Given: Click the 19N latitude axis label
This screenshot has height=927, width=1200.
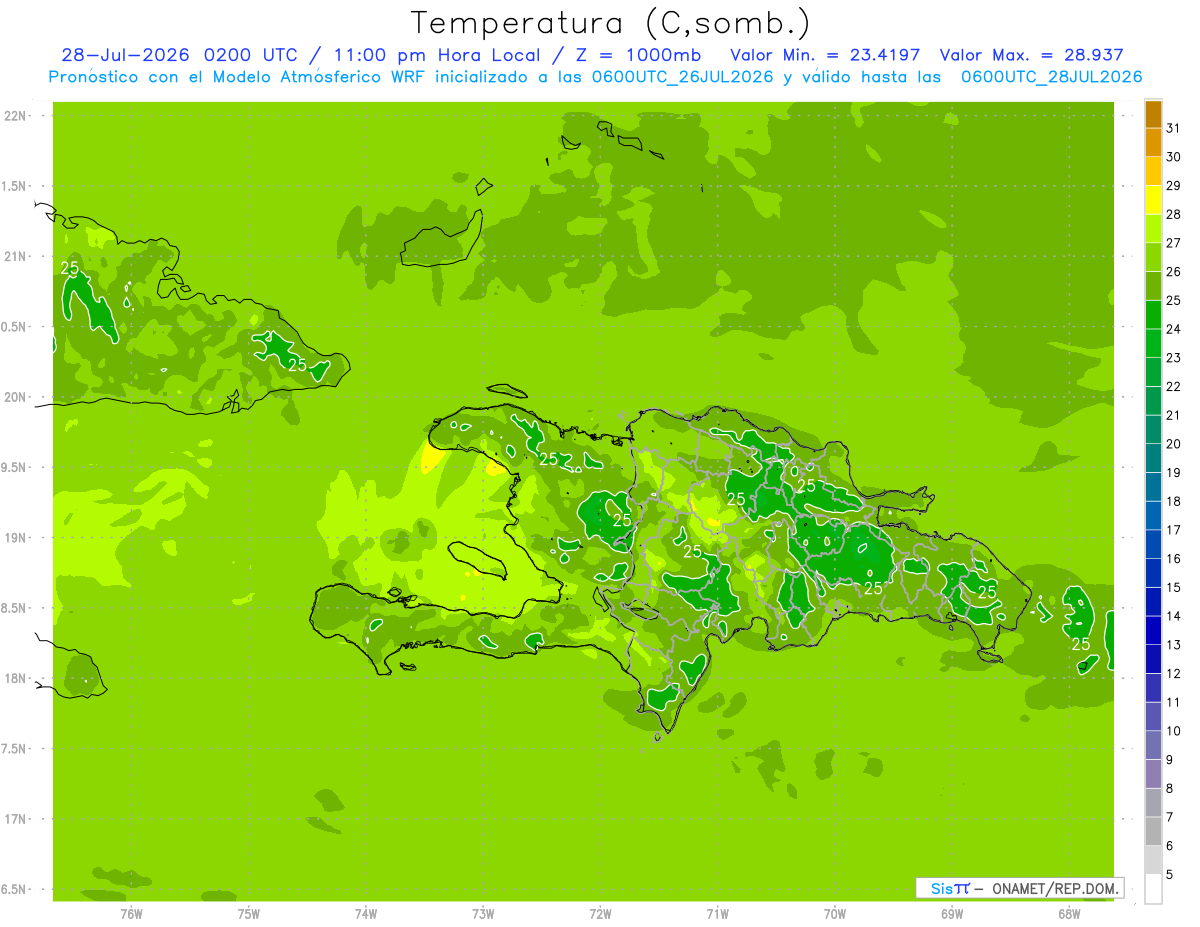Looking at the screenshot, I should point(15,538).
